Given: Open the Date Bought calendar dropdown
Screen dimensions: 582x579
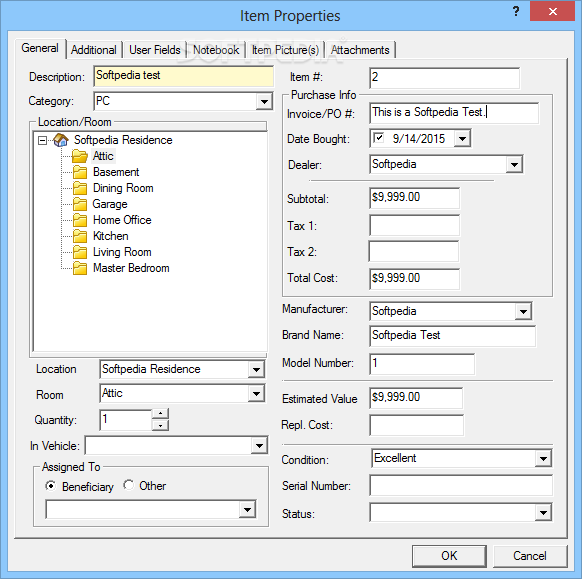Looking at the screenshot, I should [462, 139].
